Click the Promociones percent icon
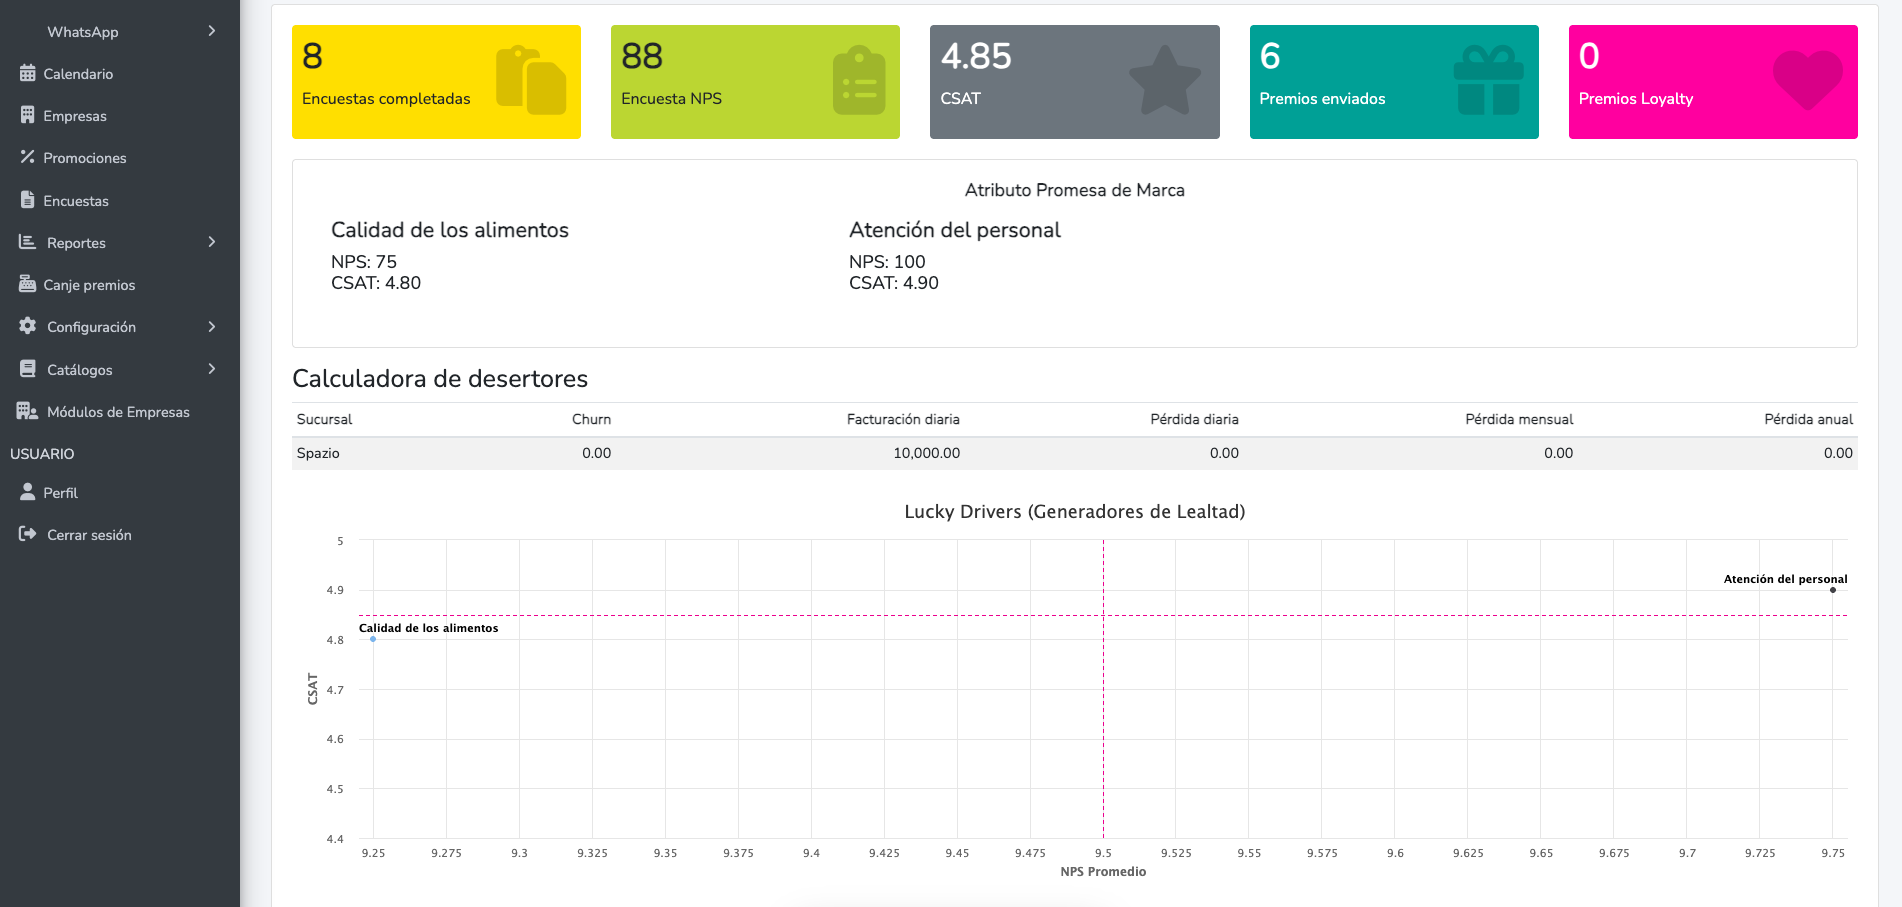Viewport: 1902px width, 907px height. [27, 157]
